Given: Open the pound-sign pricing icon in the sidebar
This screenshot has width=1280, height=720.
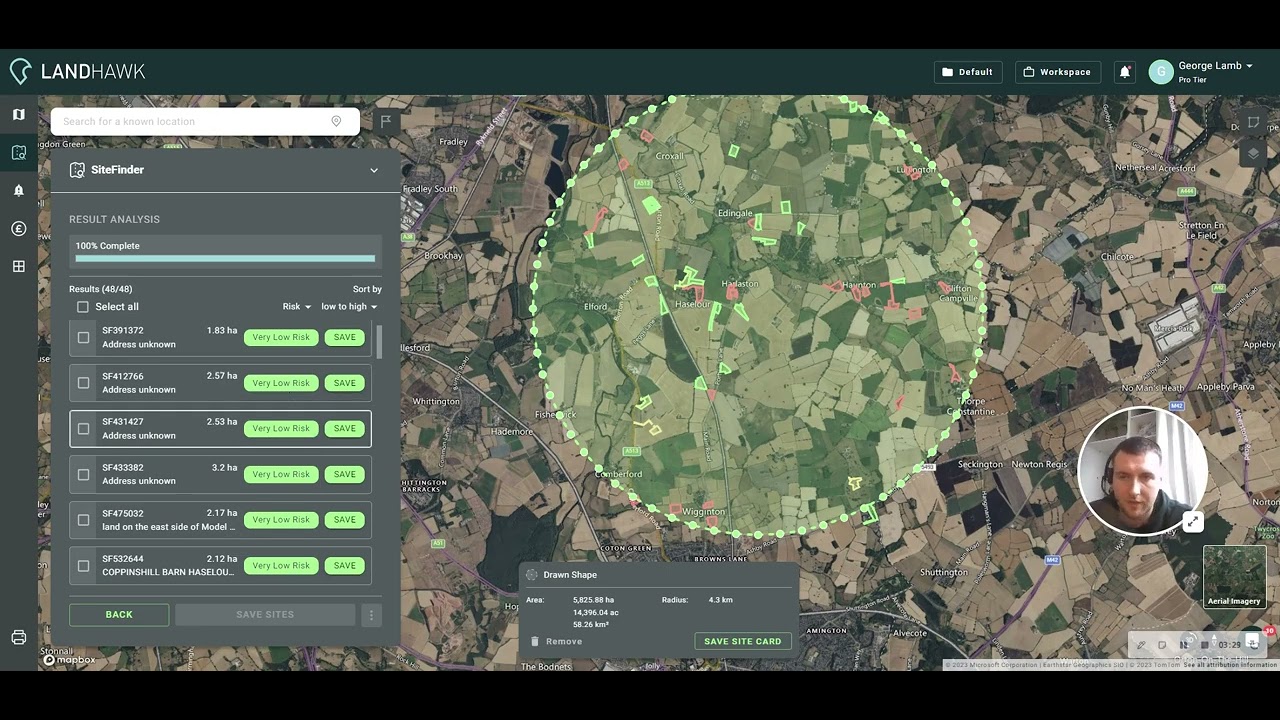Looking at the screenshot, I should (18, 229).
